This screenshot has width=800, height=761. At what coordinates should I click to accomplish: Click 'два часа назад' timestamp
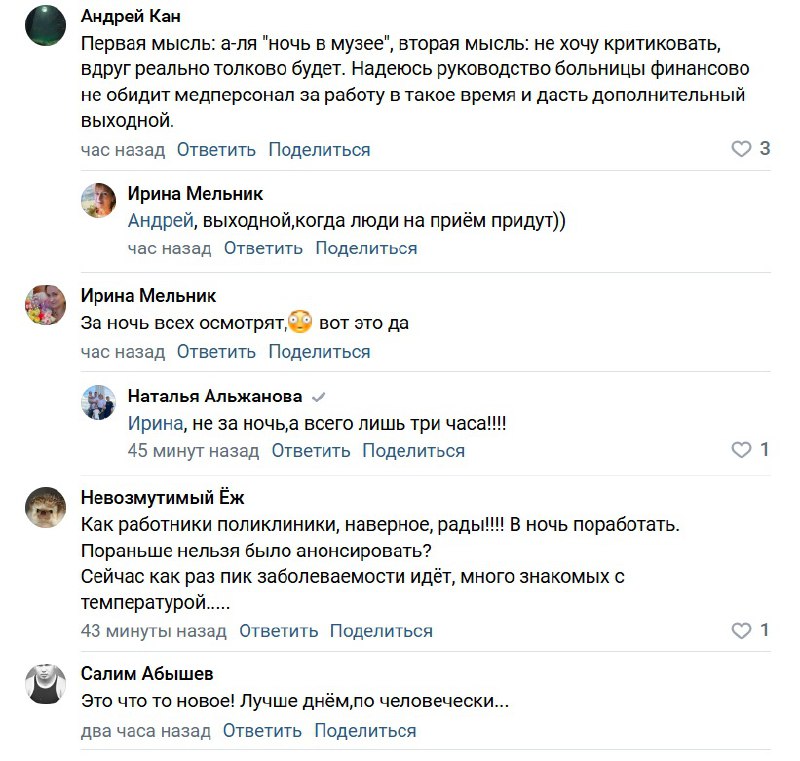click(146, 731)
